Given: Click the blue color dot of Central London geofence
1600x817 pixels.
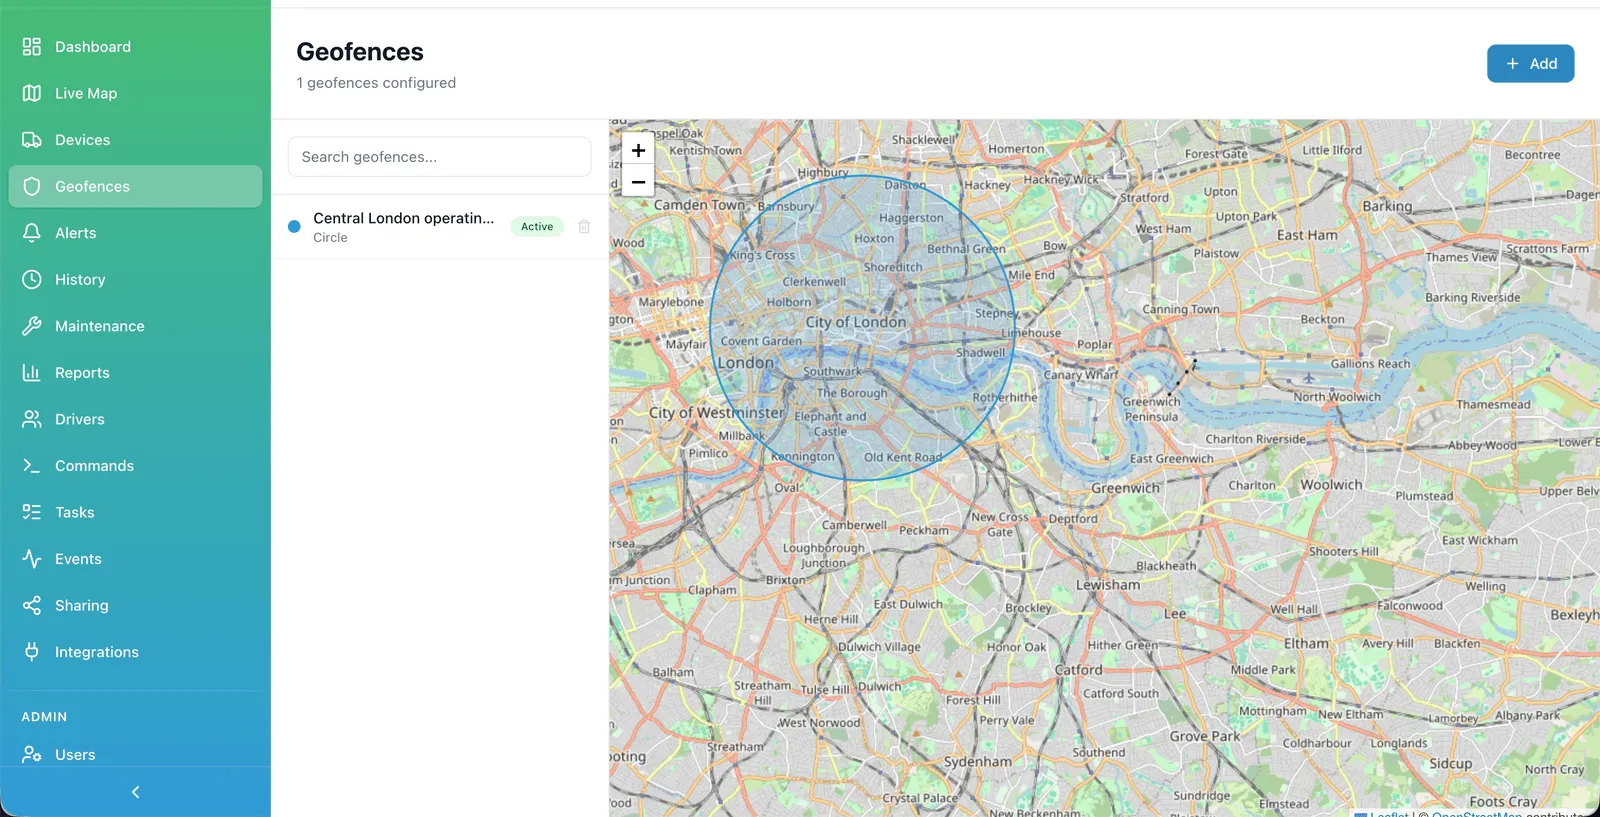Looking at the screenshot, I should [294, 227].
